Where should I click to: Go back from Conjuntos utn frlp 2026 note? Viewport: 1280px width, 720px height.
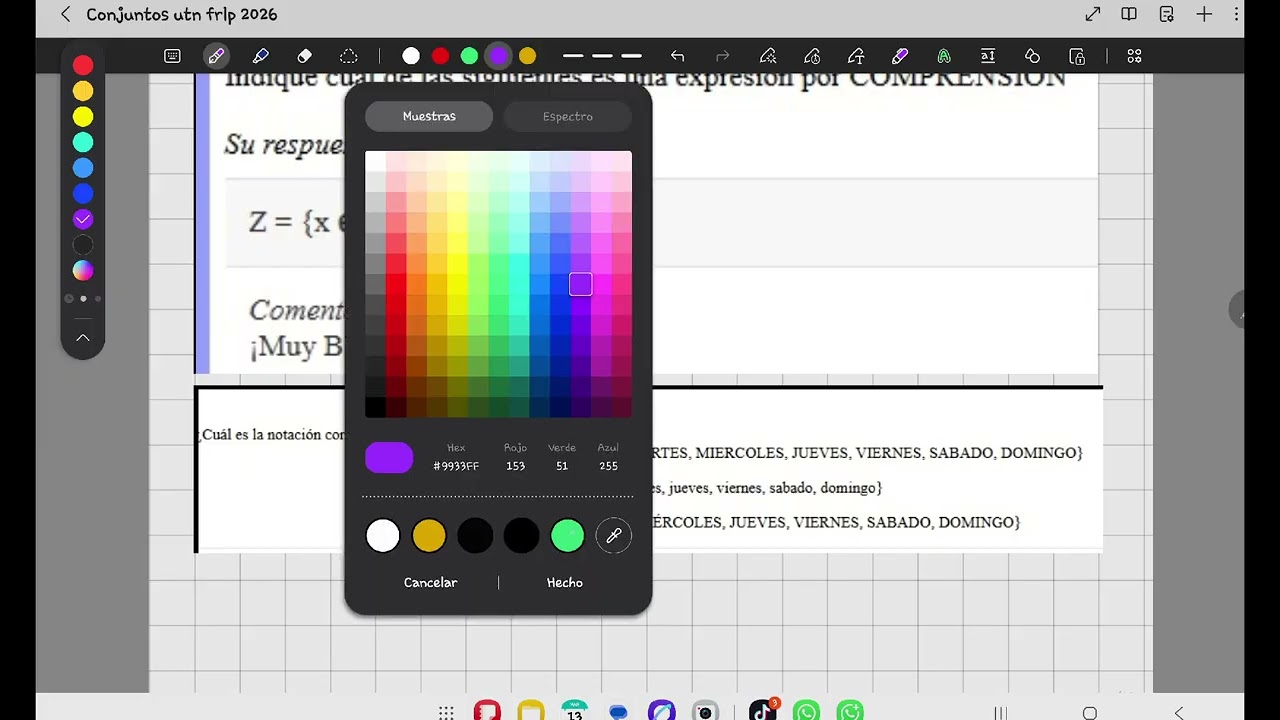click(x=66, y=15)
